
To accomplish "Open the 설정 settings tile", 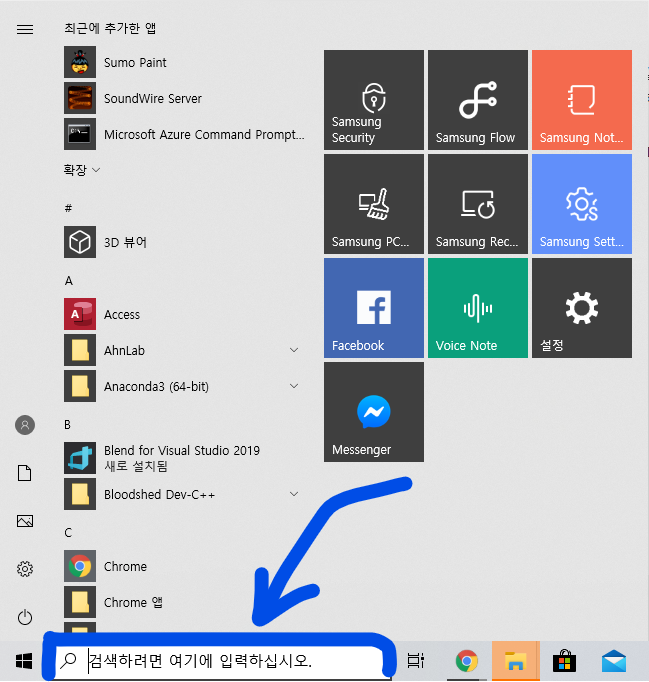I will (x=582, y=308).
